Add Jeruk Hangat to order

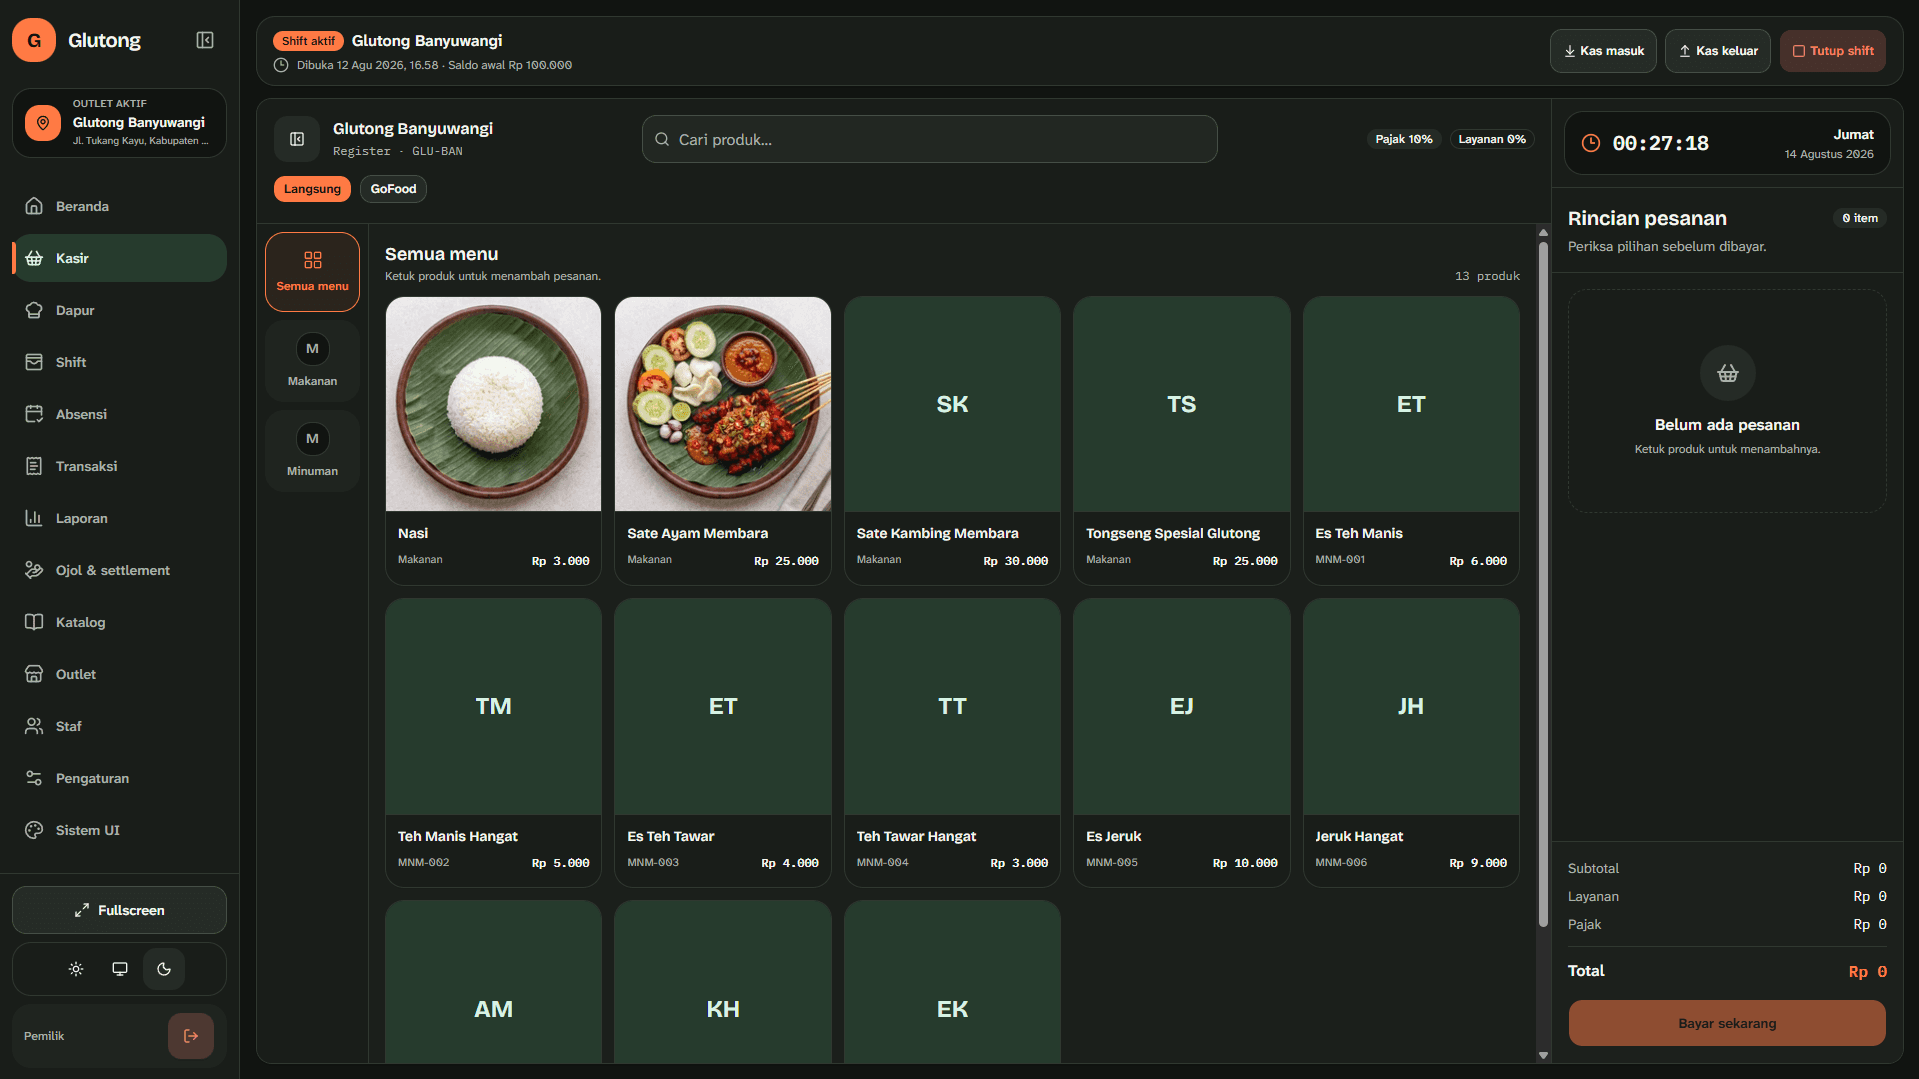pos(1411,743)
